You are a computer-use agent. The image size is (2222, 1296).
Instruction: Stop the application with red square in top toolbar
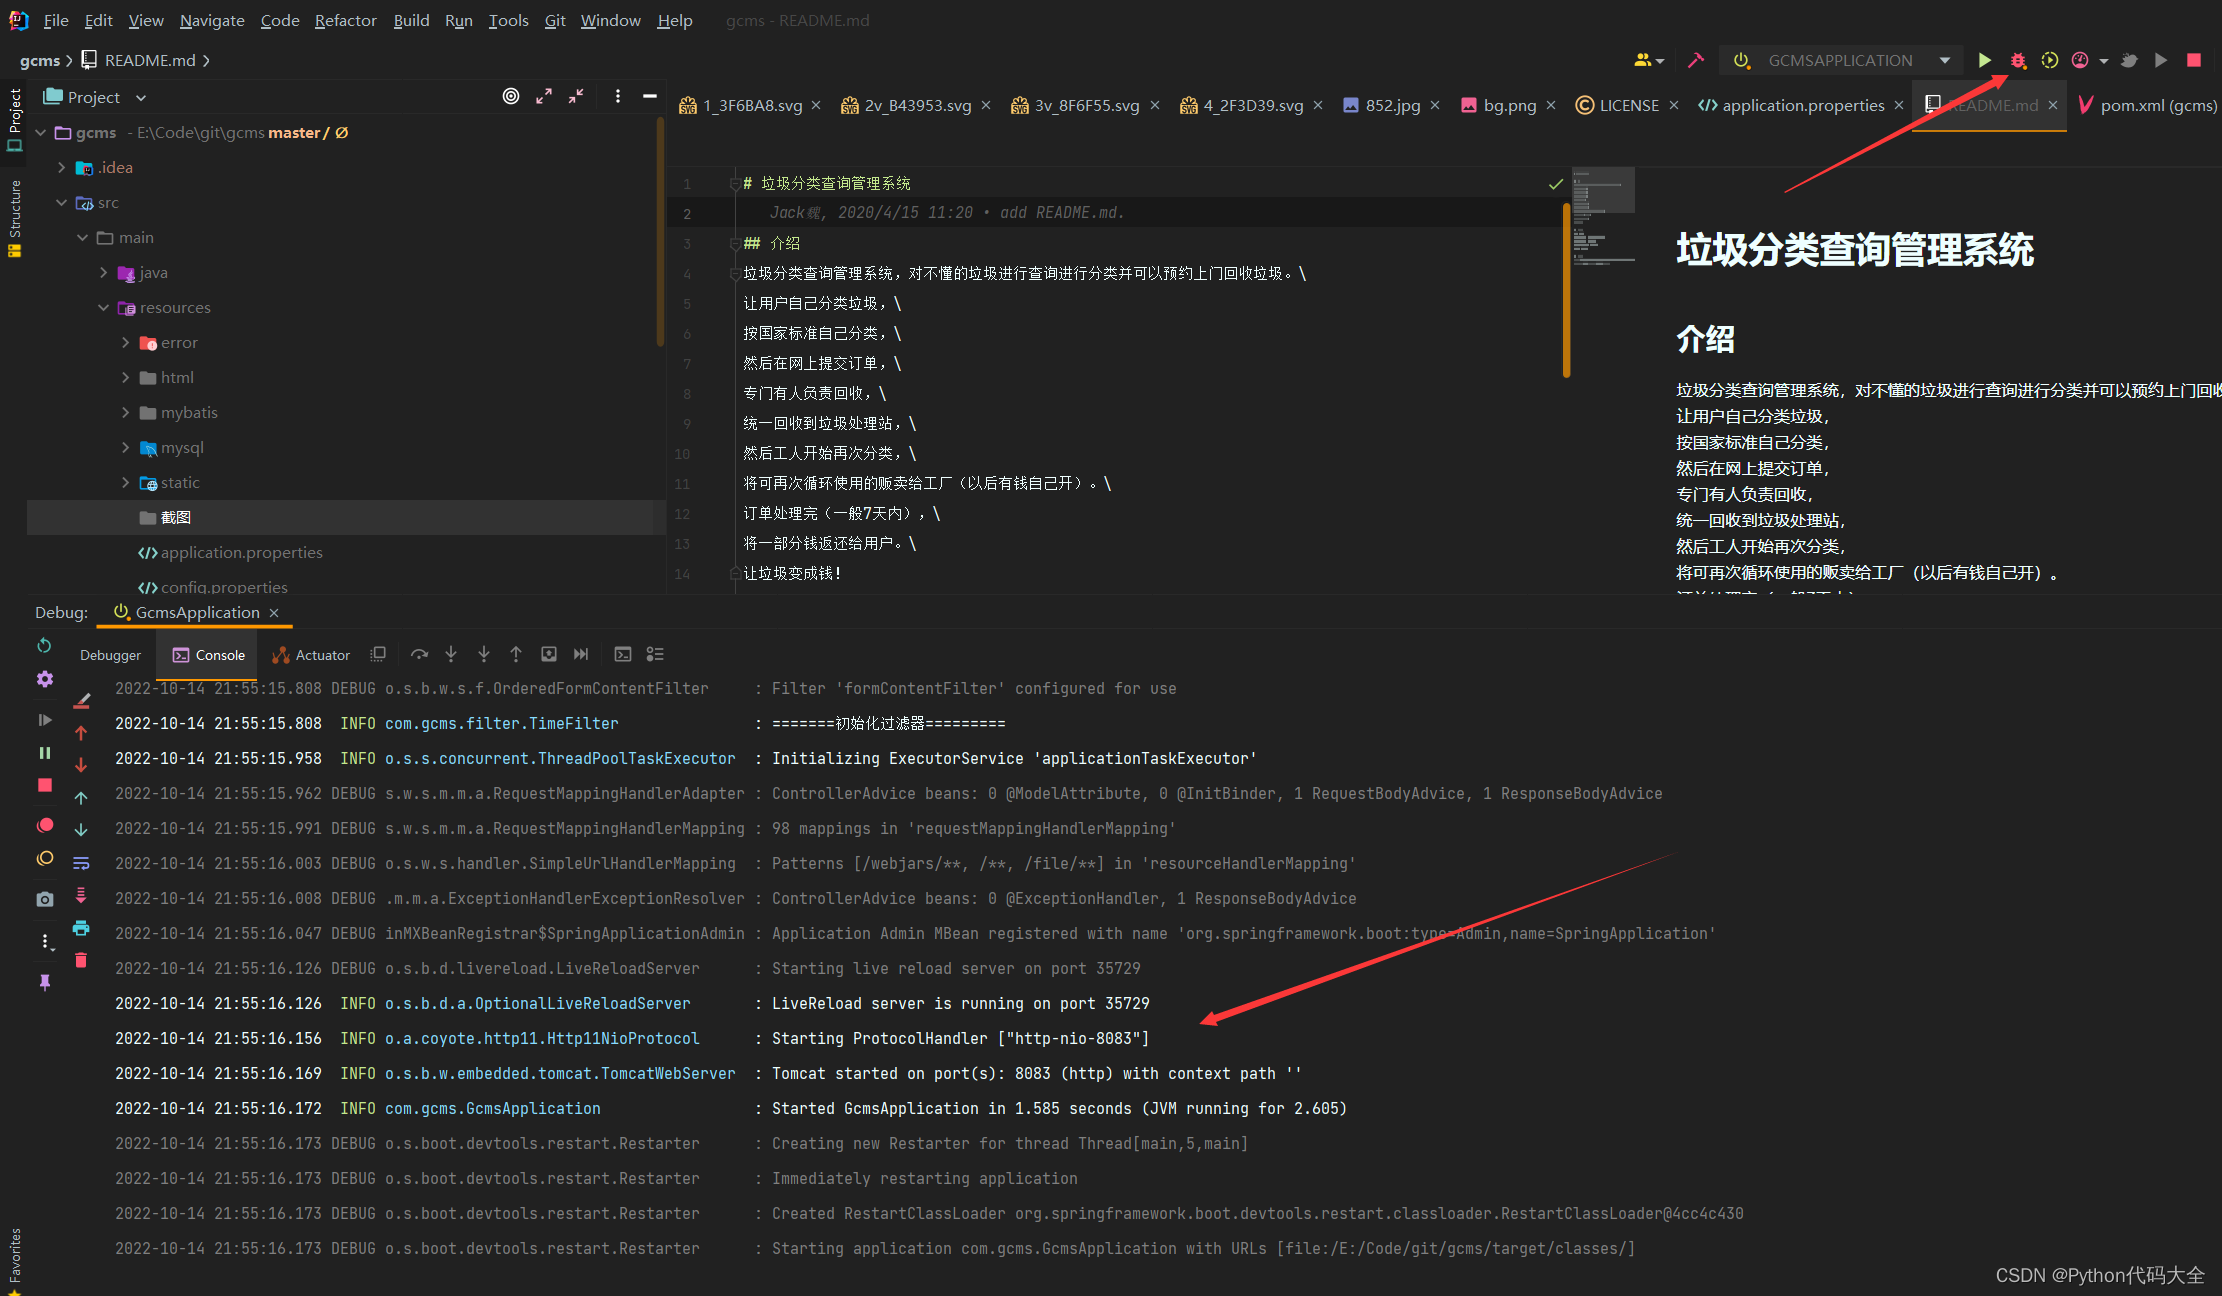[2193, 60]
